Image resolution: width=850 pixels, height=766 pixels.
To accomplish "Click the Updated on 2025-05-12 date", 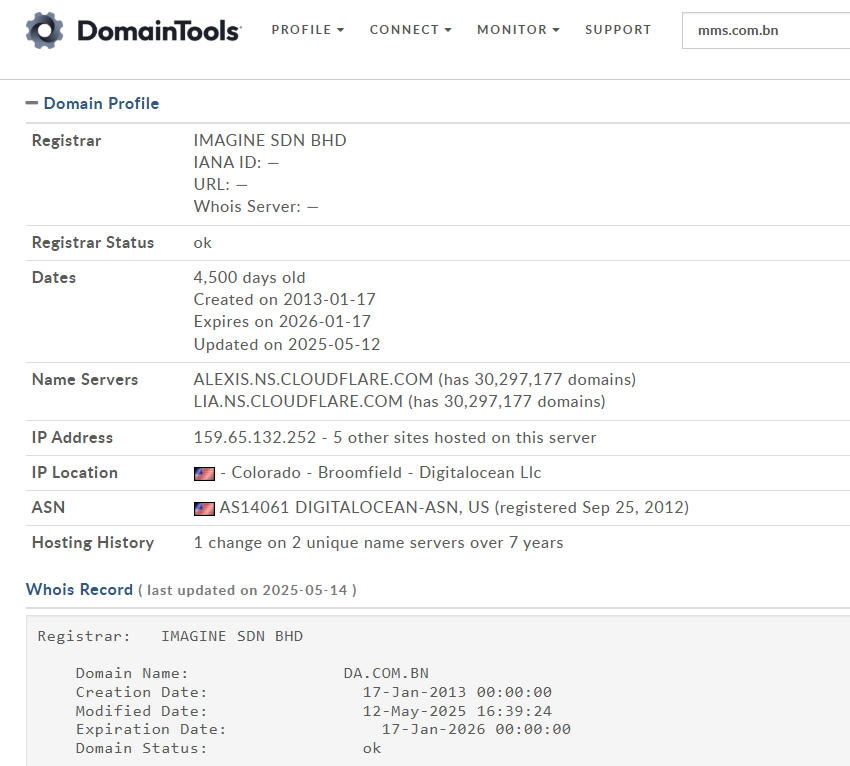I will (x=287, y=344).
